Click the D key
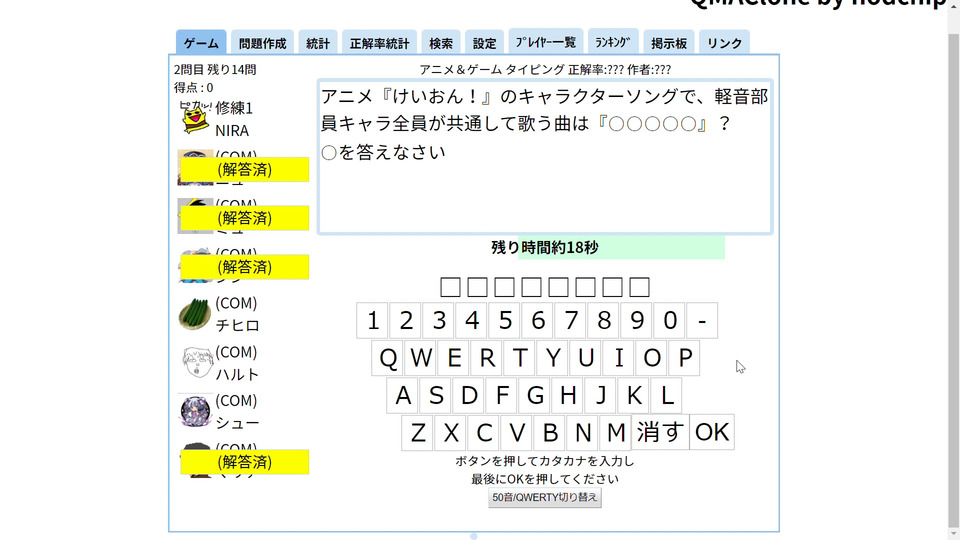The image size is (960, 540). coord(470,396)
